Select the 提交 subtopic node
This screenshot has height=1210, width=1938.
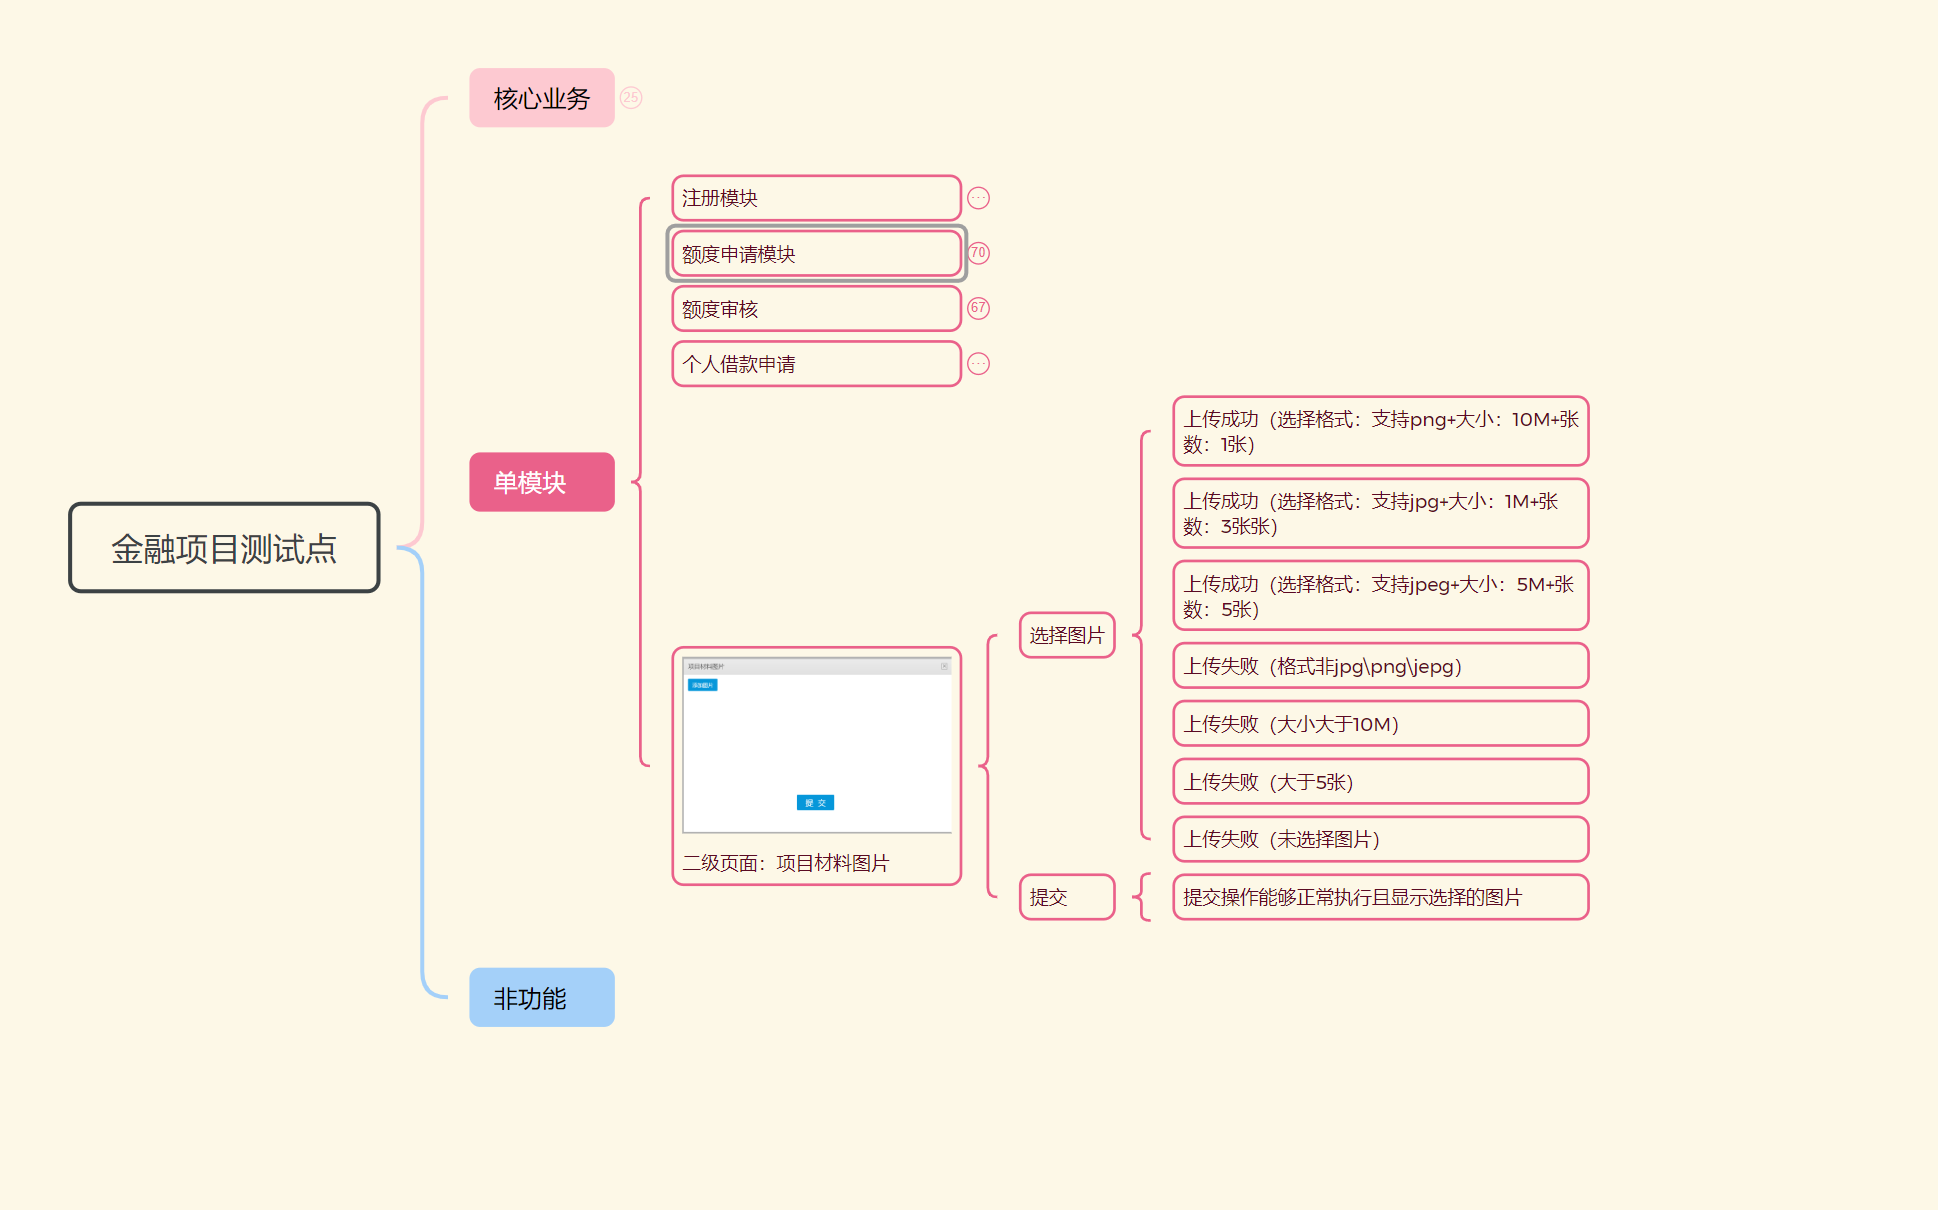(1066, 897)
